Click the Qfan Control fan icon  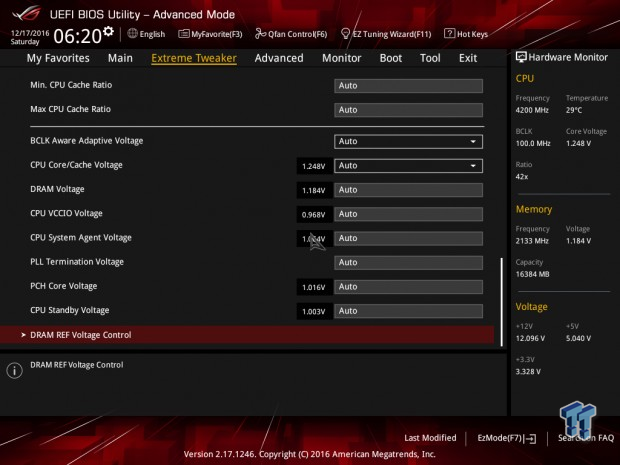coord(260,34)
